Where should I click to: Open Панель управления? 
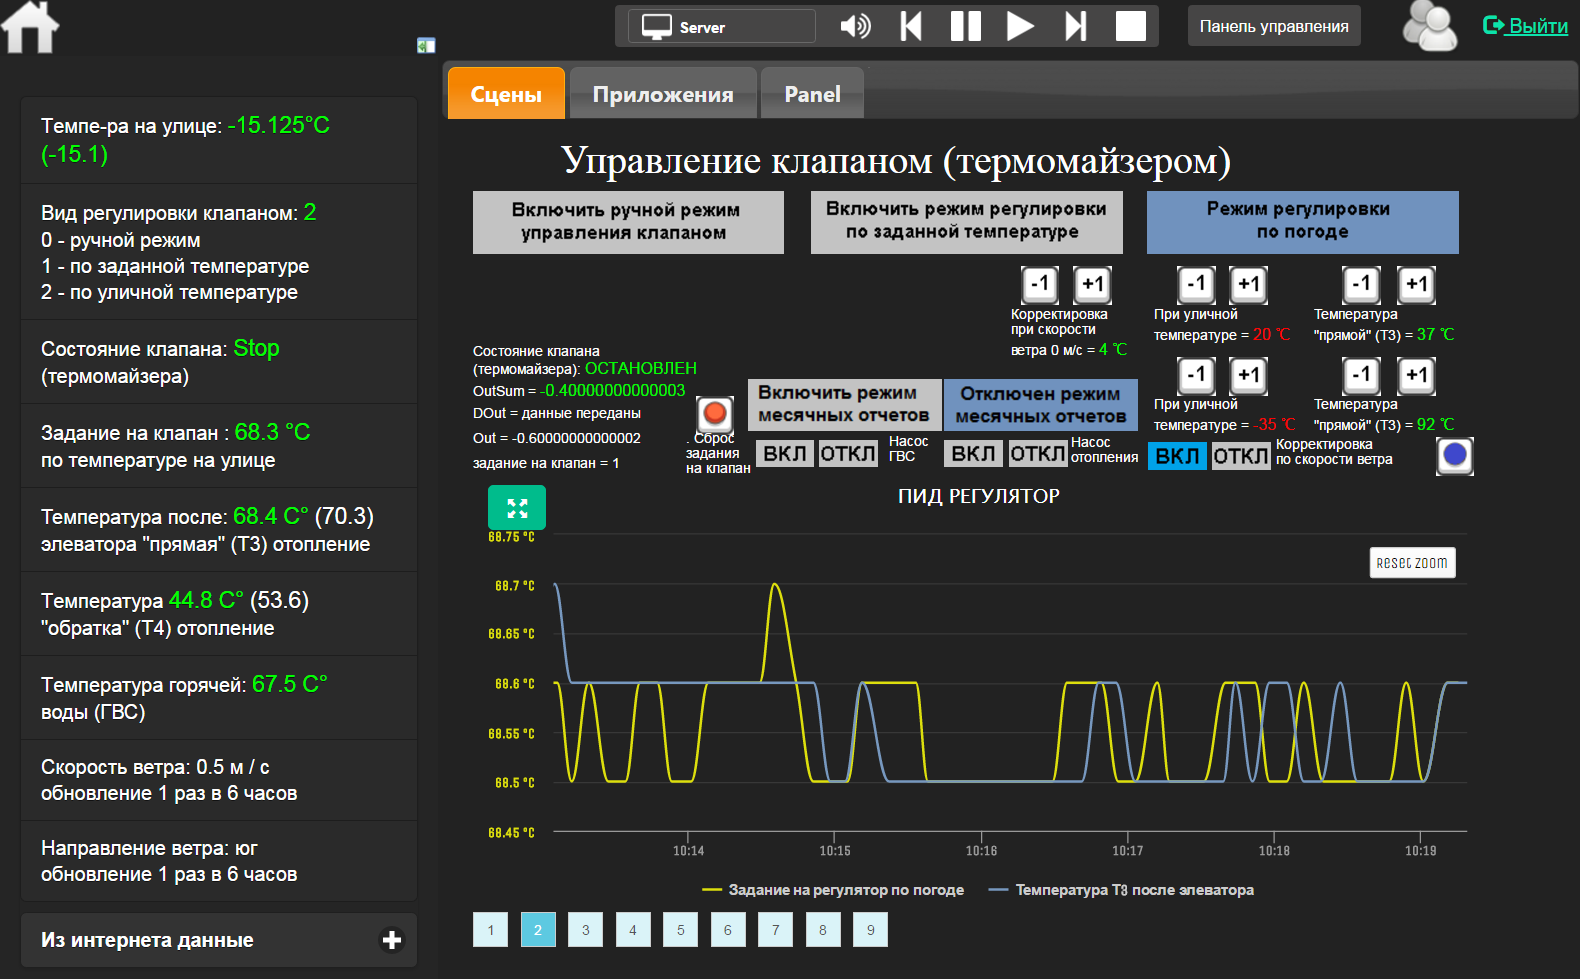click(x=1274, y=26)
